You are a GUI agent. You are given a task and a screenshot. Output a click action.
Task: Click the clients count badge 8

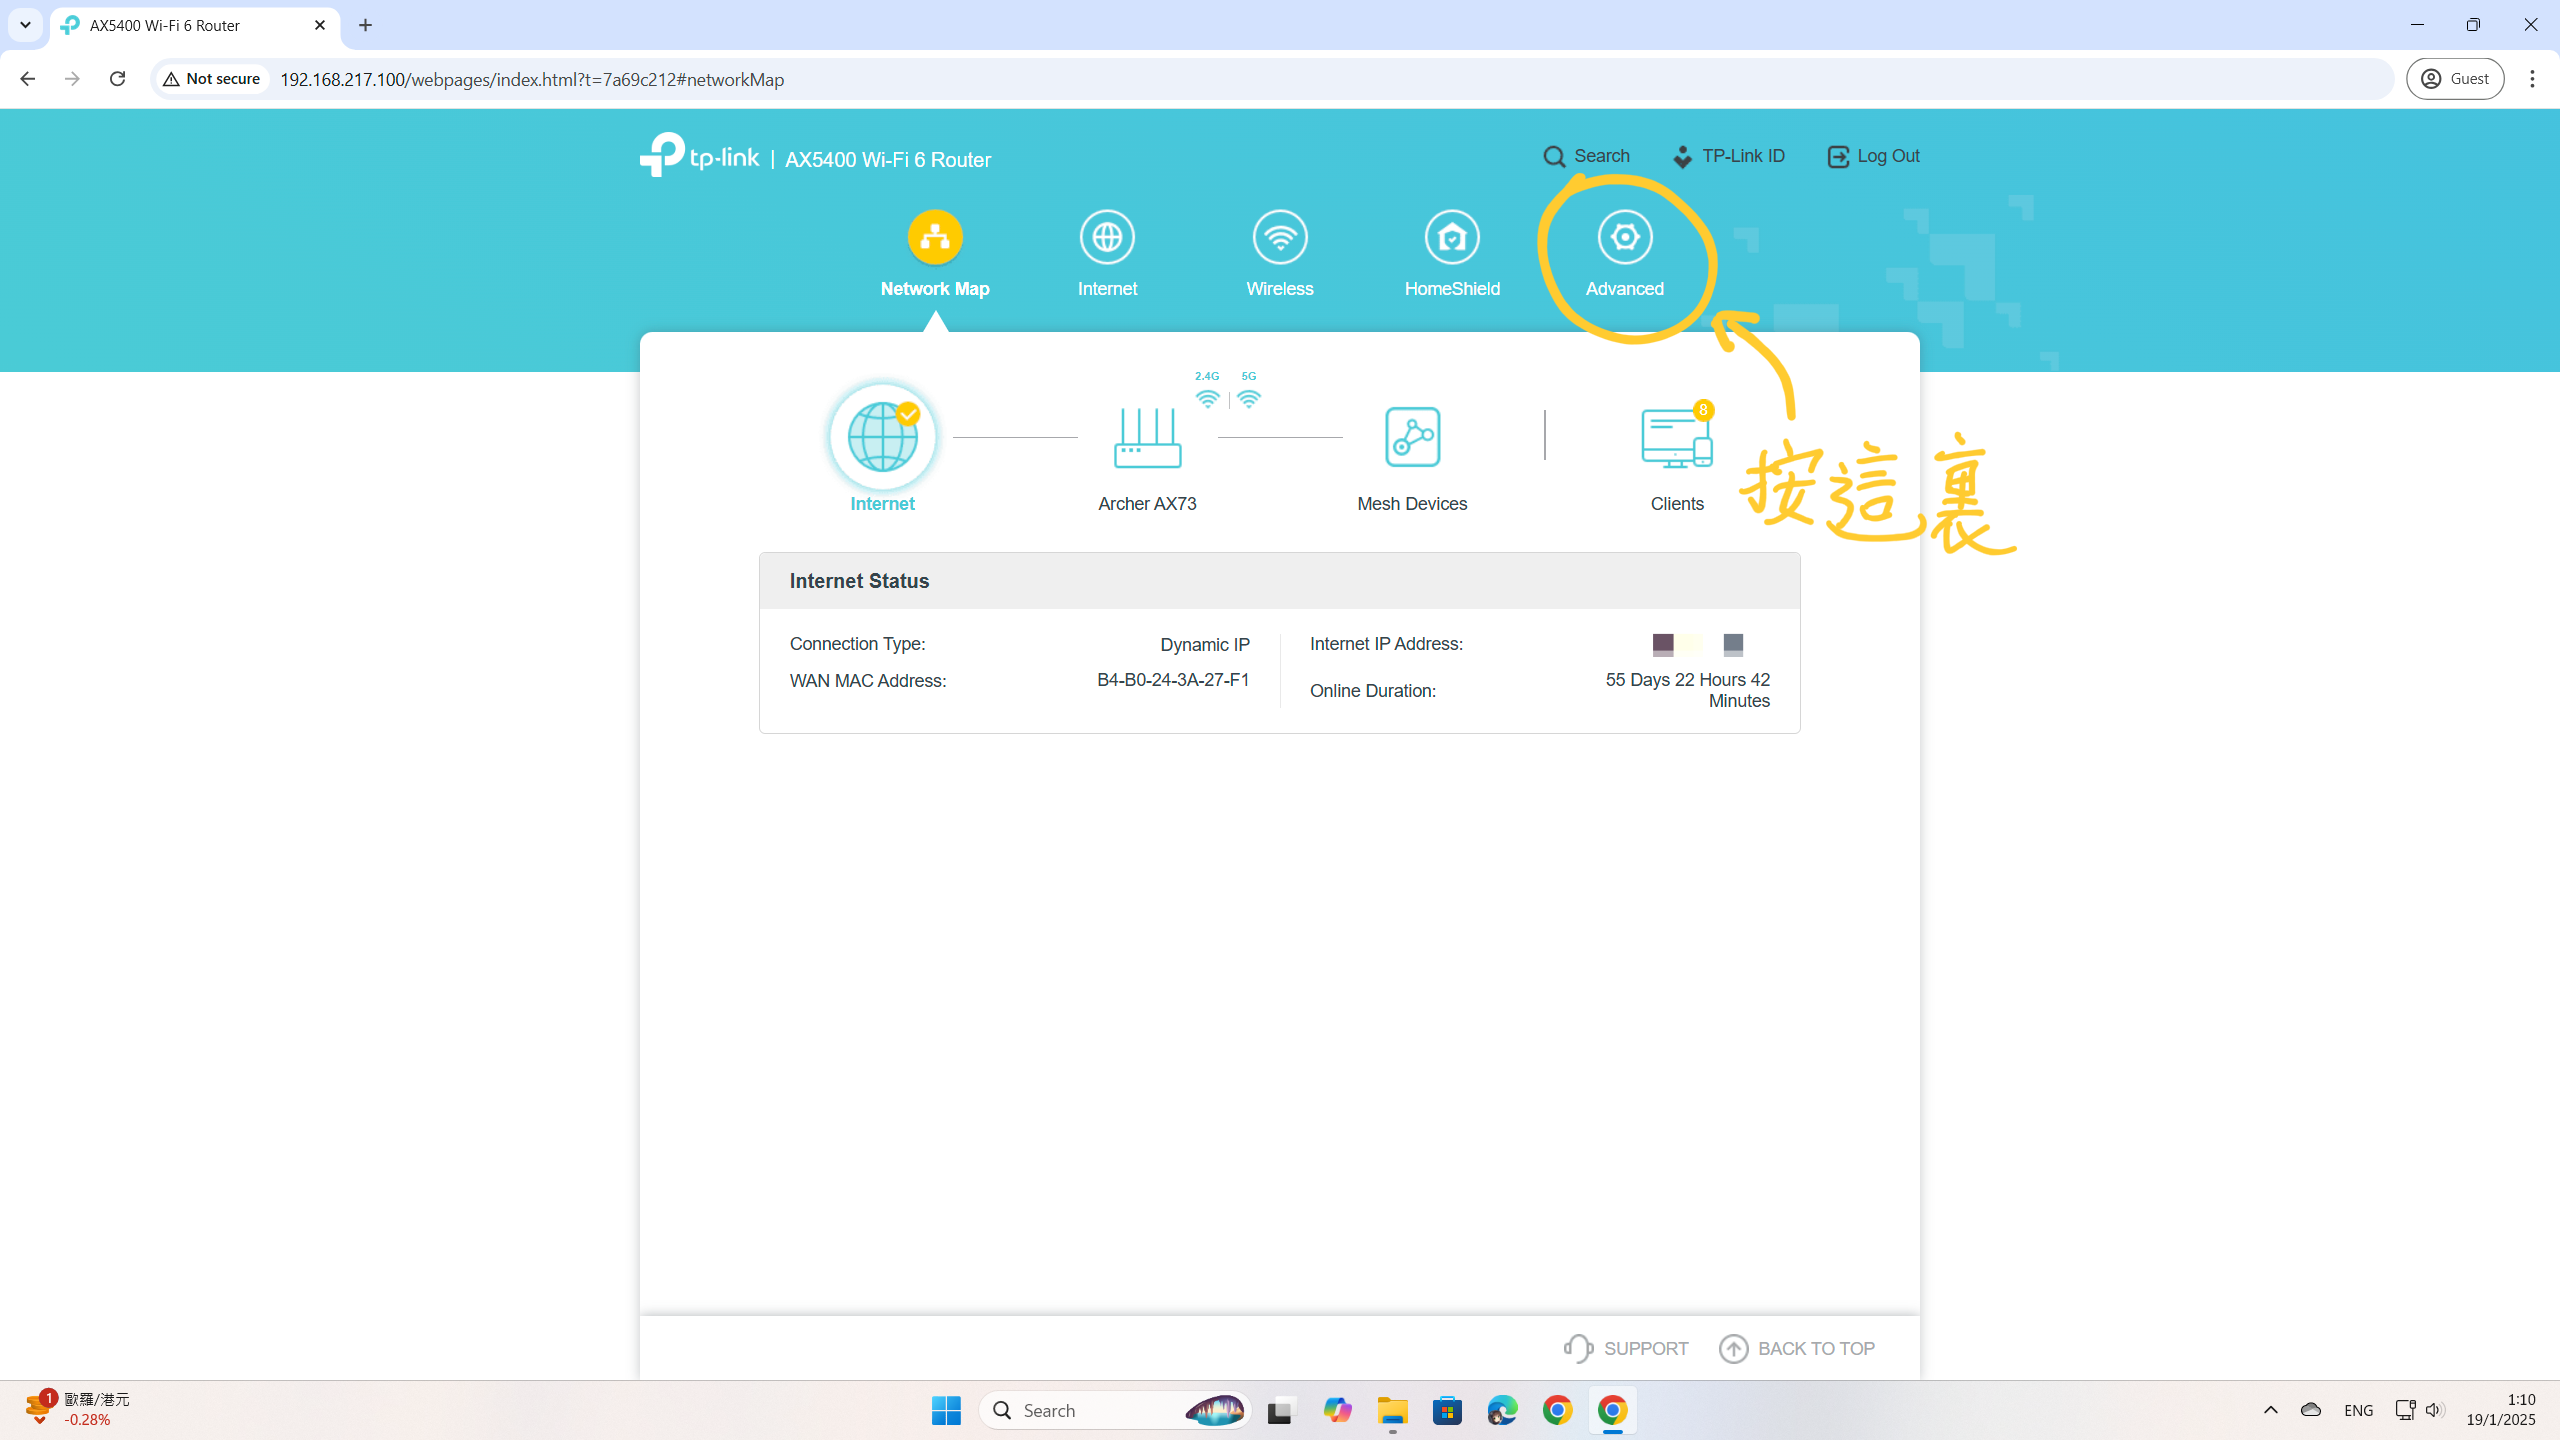tap(1702, 410)
